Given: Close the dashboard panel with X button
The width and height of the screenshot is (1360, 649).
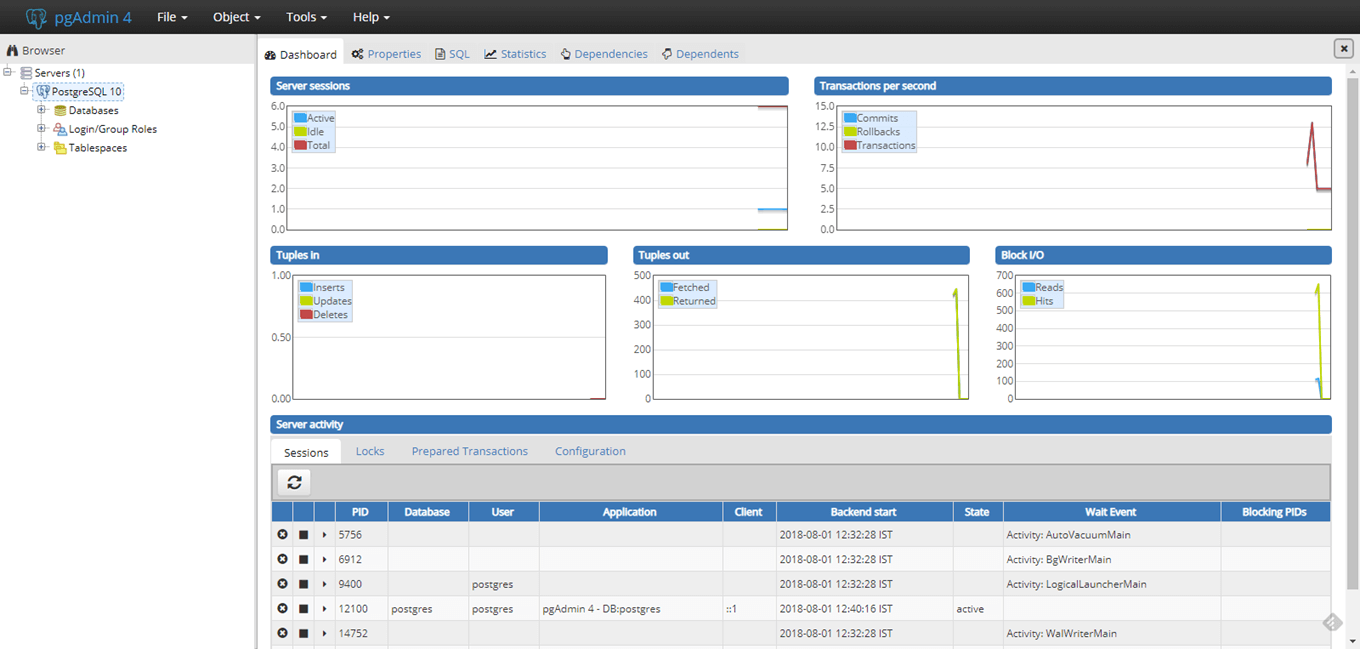Looking at the screenshot, I should [x=1343, y=48].
